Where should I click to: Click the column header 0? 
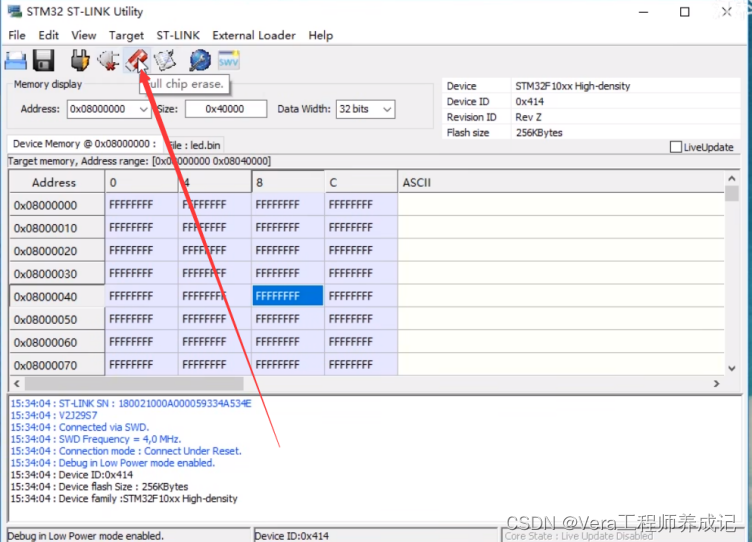(x=141, y=182)
